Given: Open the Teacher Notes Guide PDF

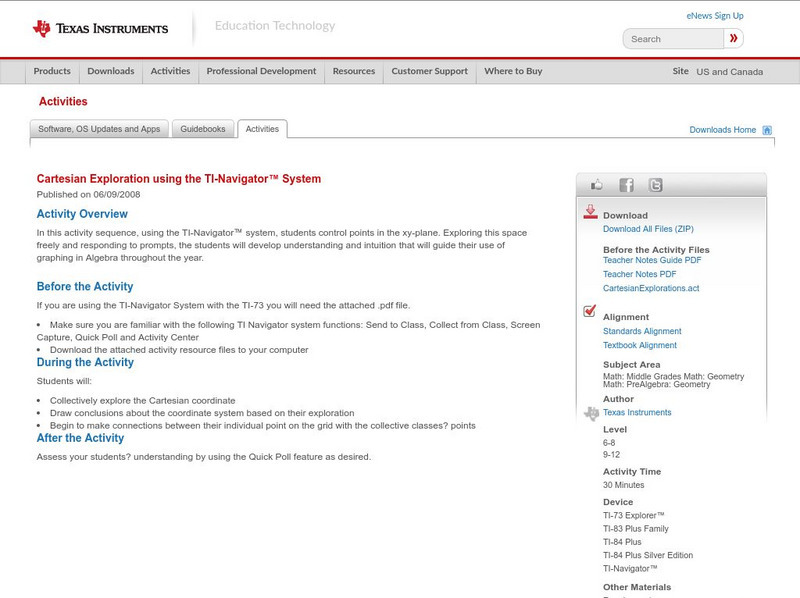Looking at the screenshot, I should 652,260.
